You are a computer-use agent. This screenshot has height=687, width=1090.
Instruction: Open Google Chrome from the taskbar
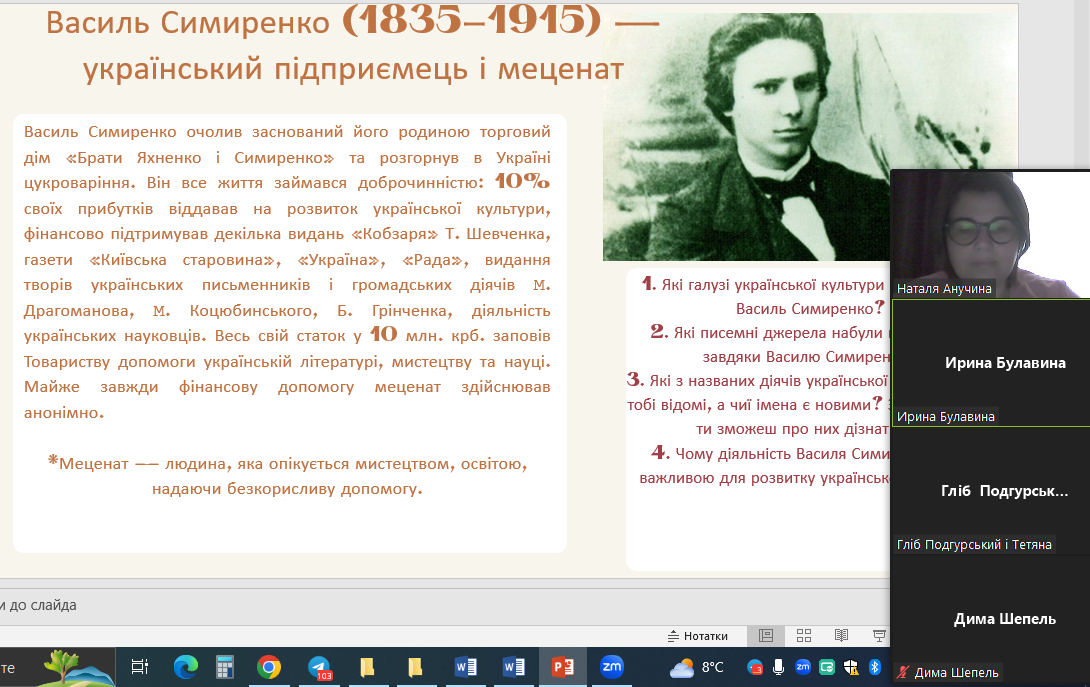coord(268,668)
